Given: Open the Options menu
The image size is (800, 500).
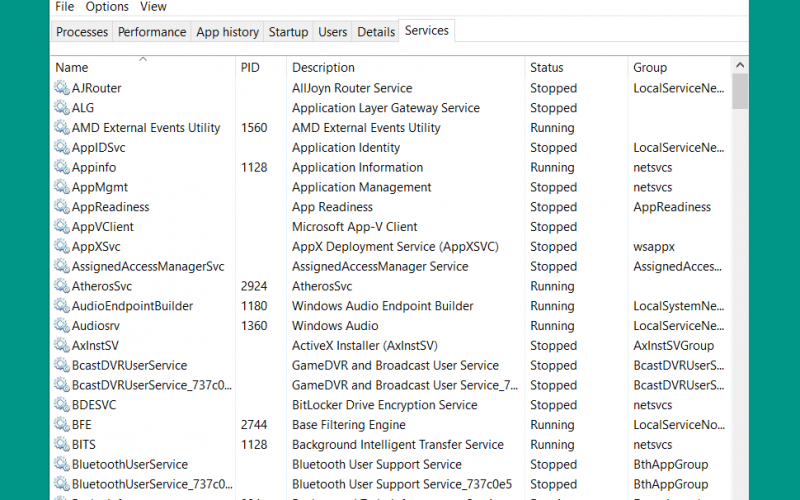Looking at the screenshot, I should [x=107, y=7].
